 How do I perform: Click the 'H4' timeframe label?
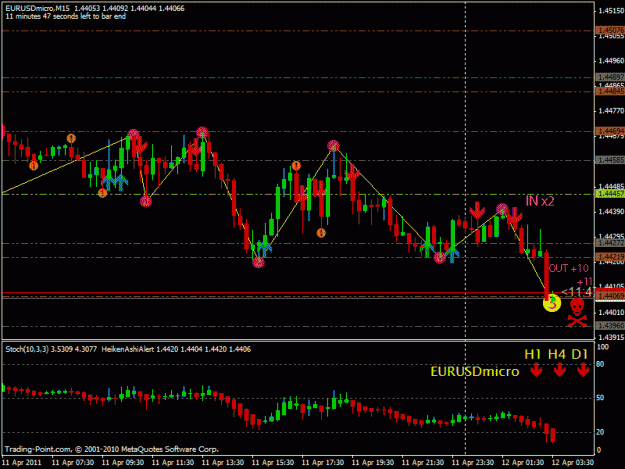coord(556,354)
